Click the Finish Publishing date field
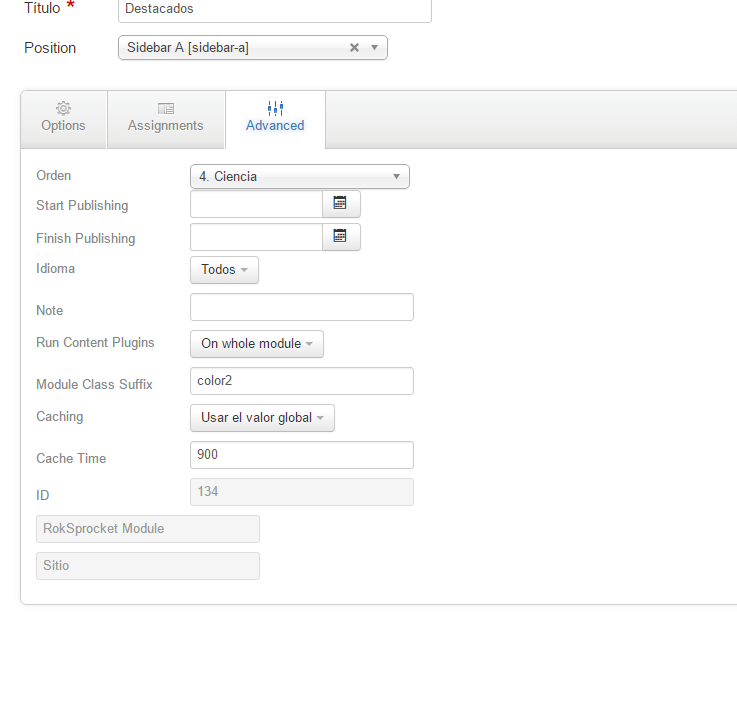This screenshot has height=703, width=737. point(257,237)
